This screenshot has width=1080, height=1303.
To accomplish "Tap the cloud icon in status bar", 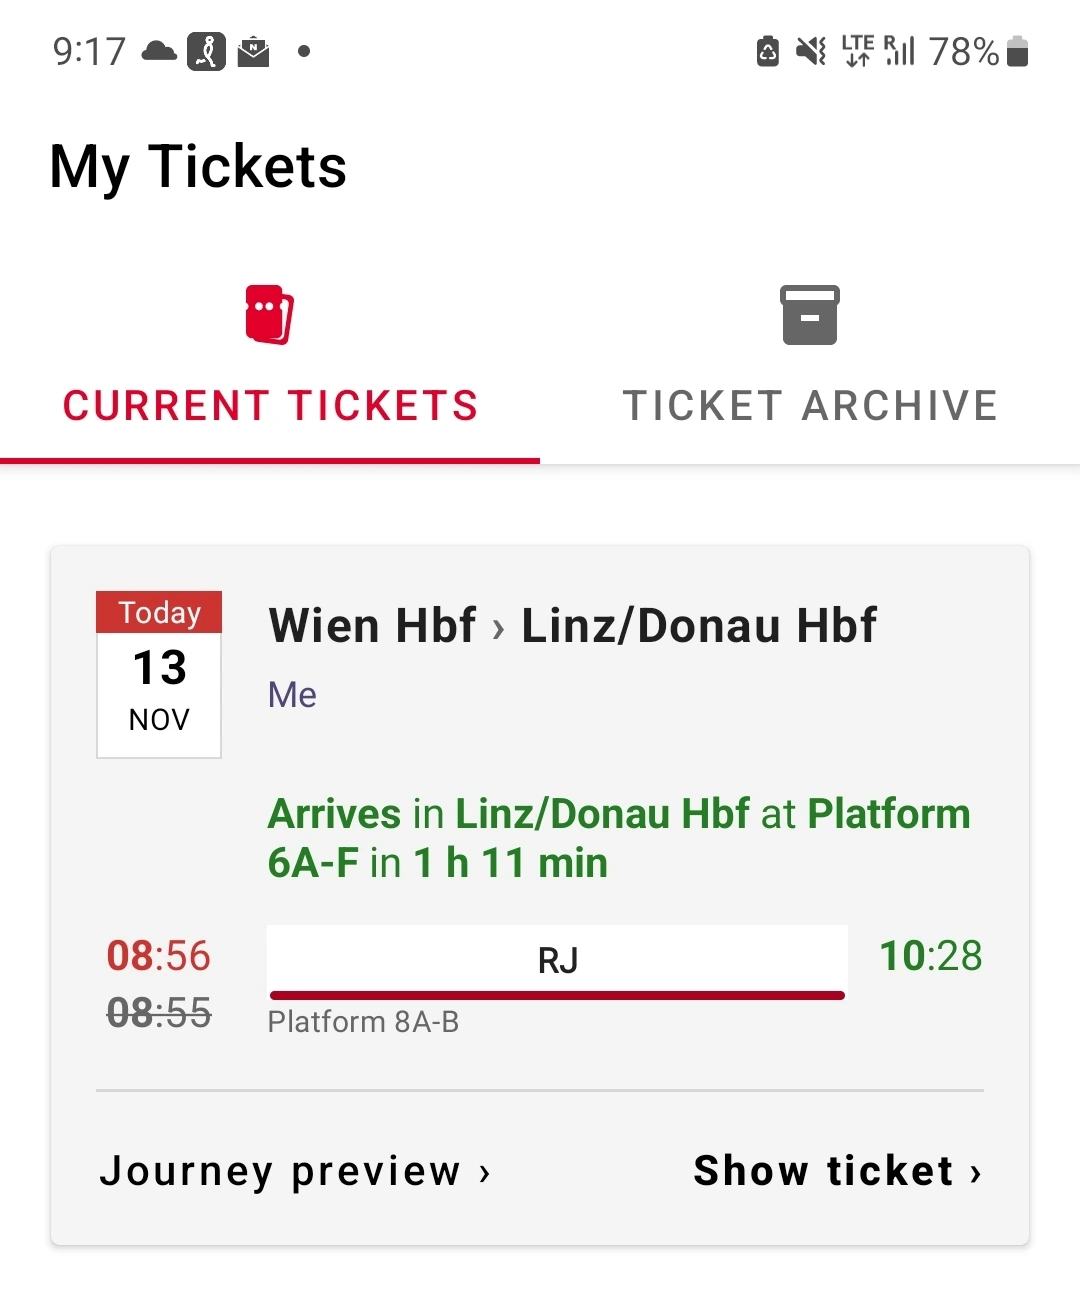I will [x=159, y=51].
